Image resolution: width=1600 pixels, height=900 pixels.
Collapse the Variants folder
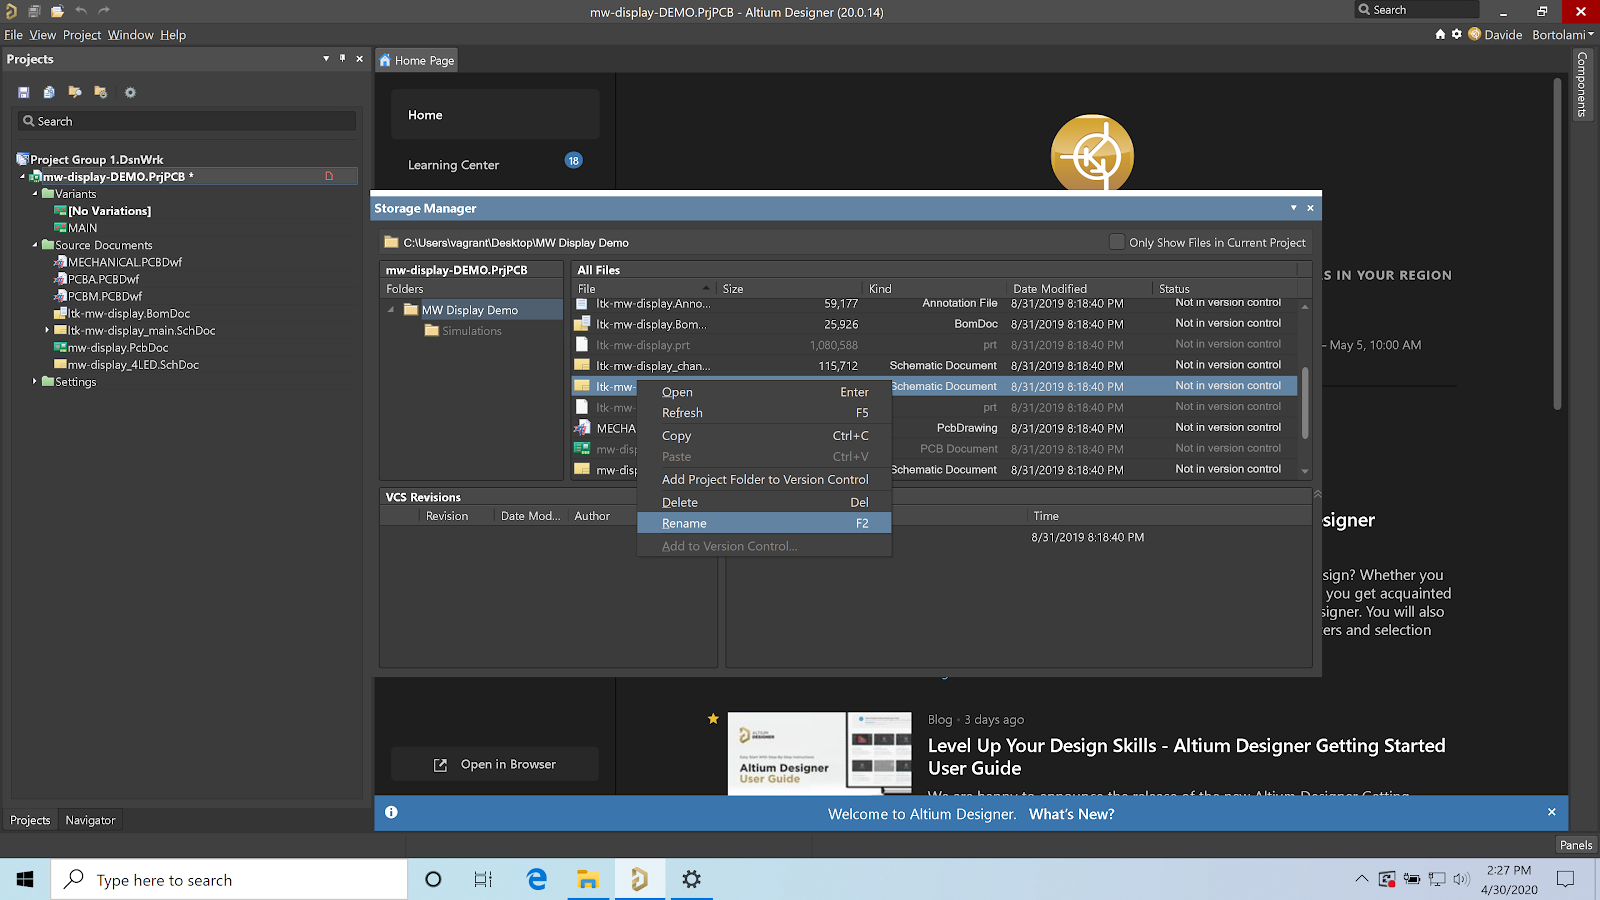coord(35,194)
